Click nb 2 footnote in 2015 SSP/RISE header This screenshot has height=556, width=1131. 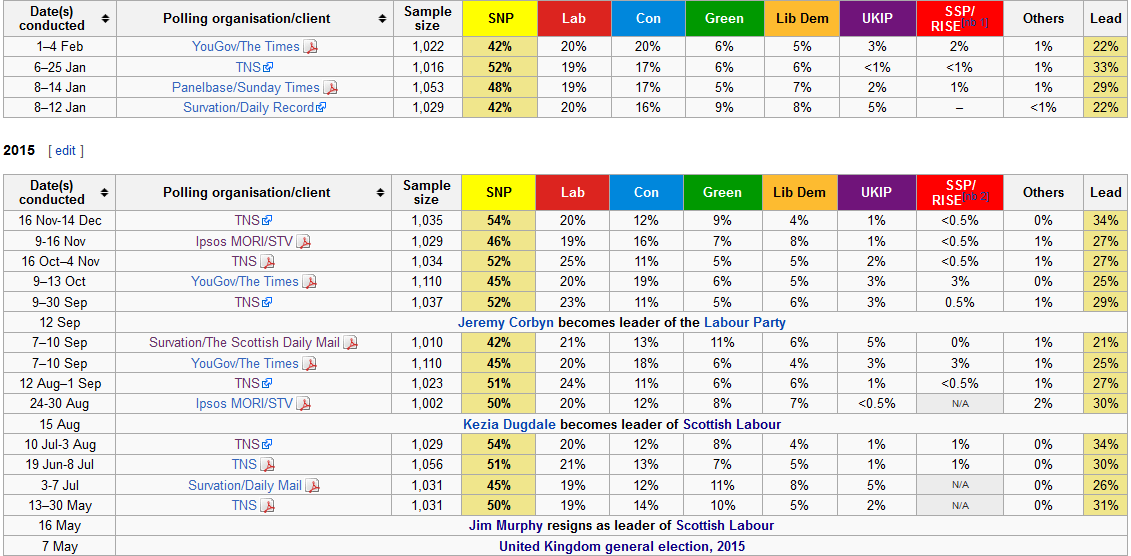coord(976,198)
